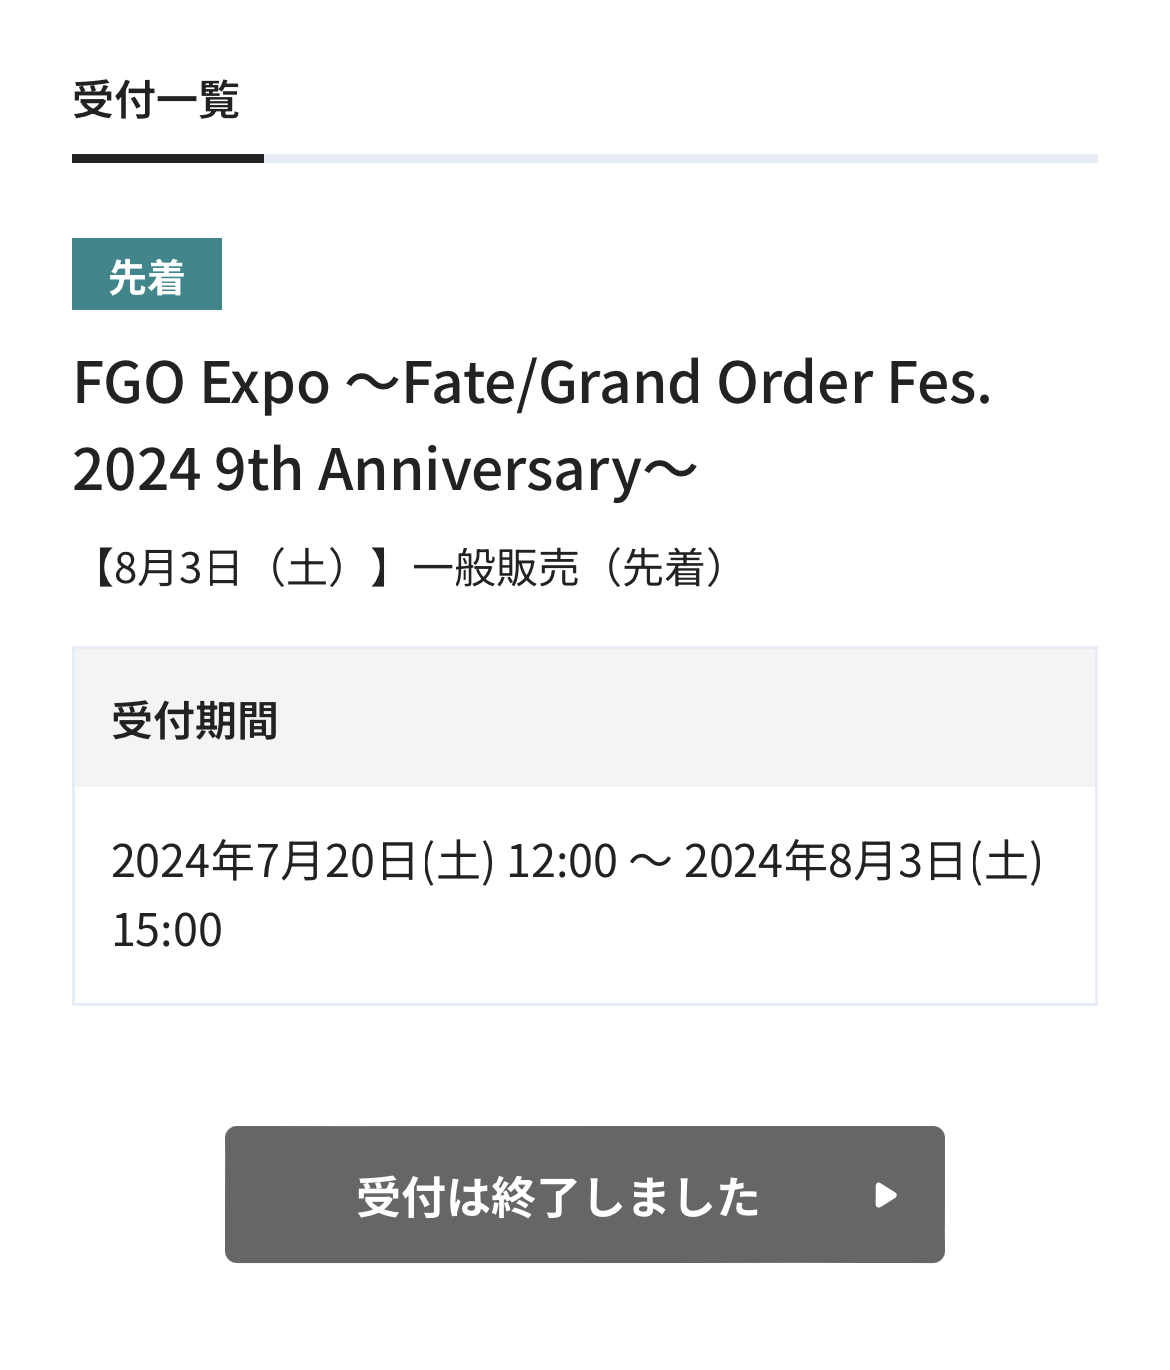Screen dimensions: 1170x1370
Task: Click the ～ separator between the reception dates
Action: [650, 862]
